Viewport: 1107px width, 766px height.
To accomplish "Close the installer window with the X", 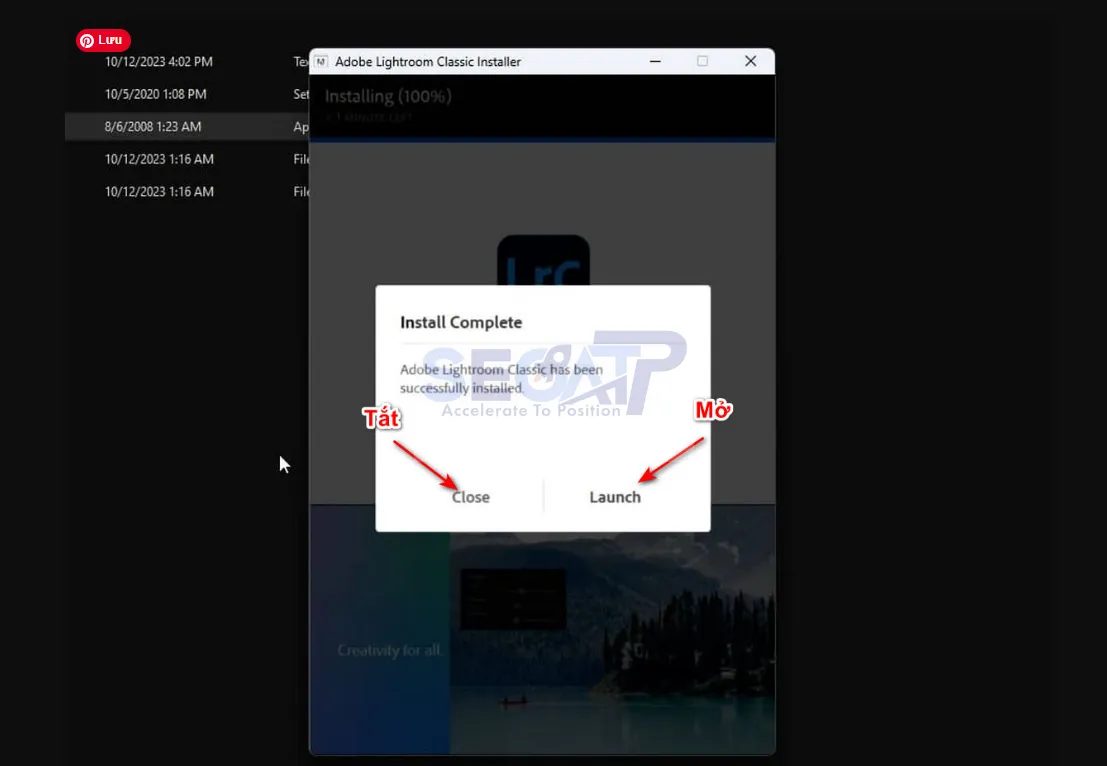I will point(750,62).
